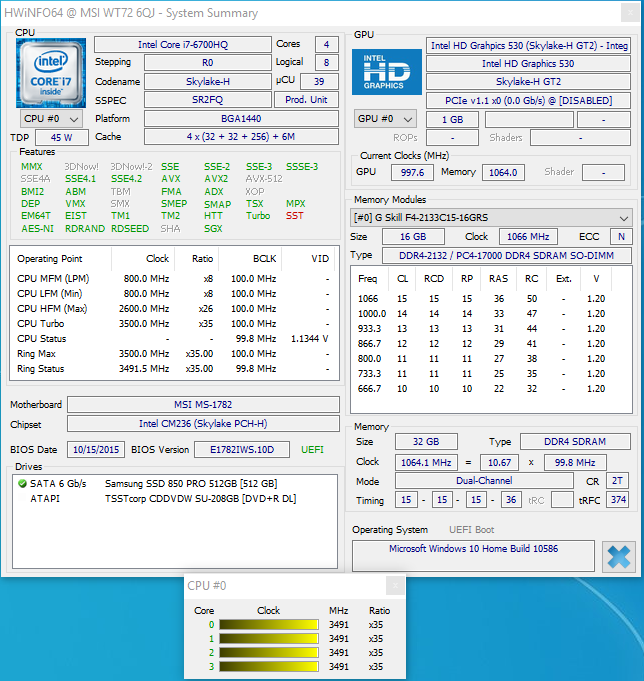
Task: Close the CPU #0 clock window
Action: [395, 585]
